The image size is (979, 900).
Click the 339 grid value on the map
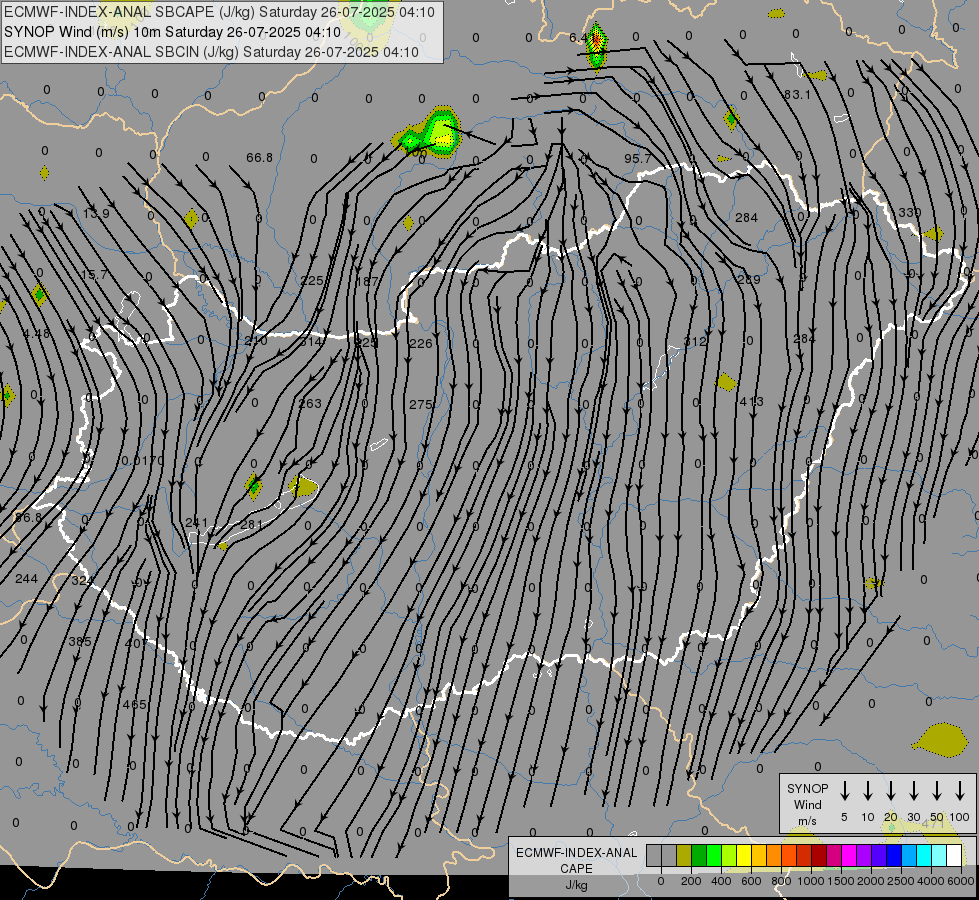[x=910, y=212]
